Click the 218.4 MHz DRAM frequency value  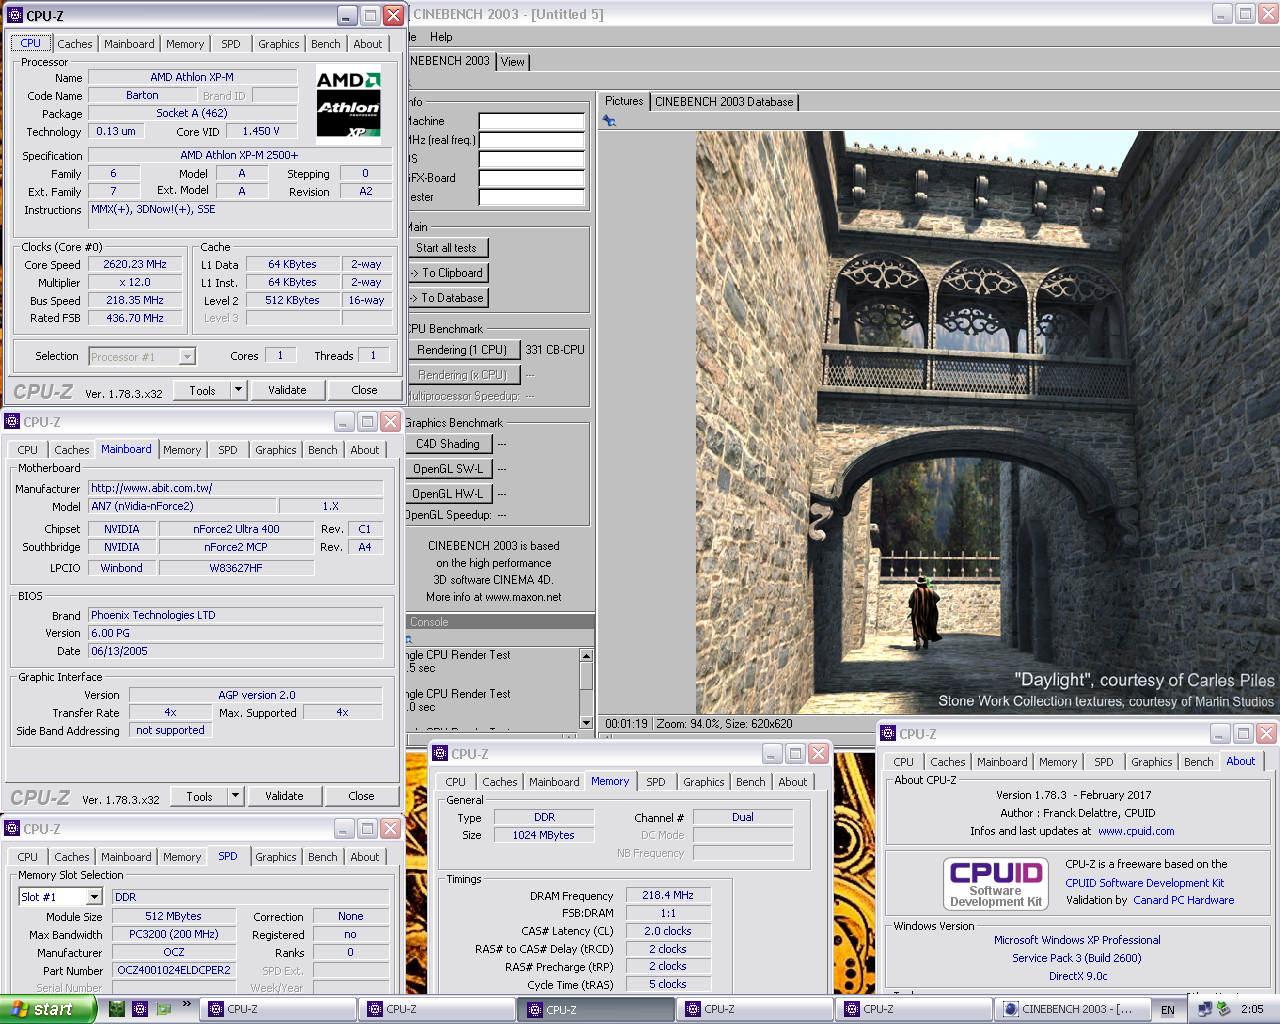pos(668,895)
